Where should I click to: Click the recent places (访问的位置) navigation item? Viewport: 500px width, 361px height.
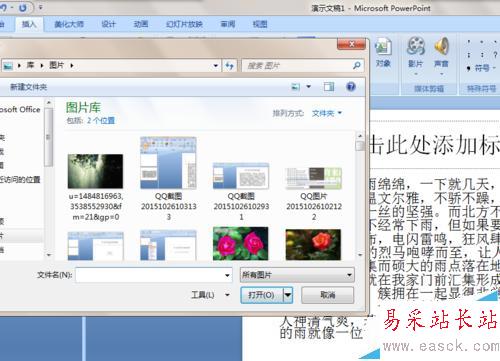[x=20, y=180]
